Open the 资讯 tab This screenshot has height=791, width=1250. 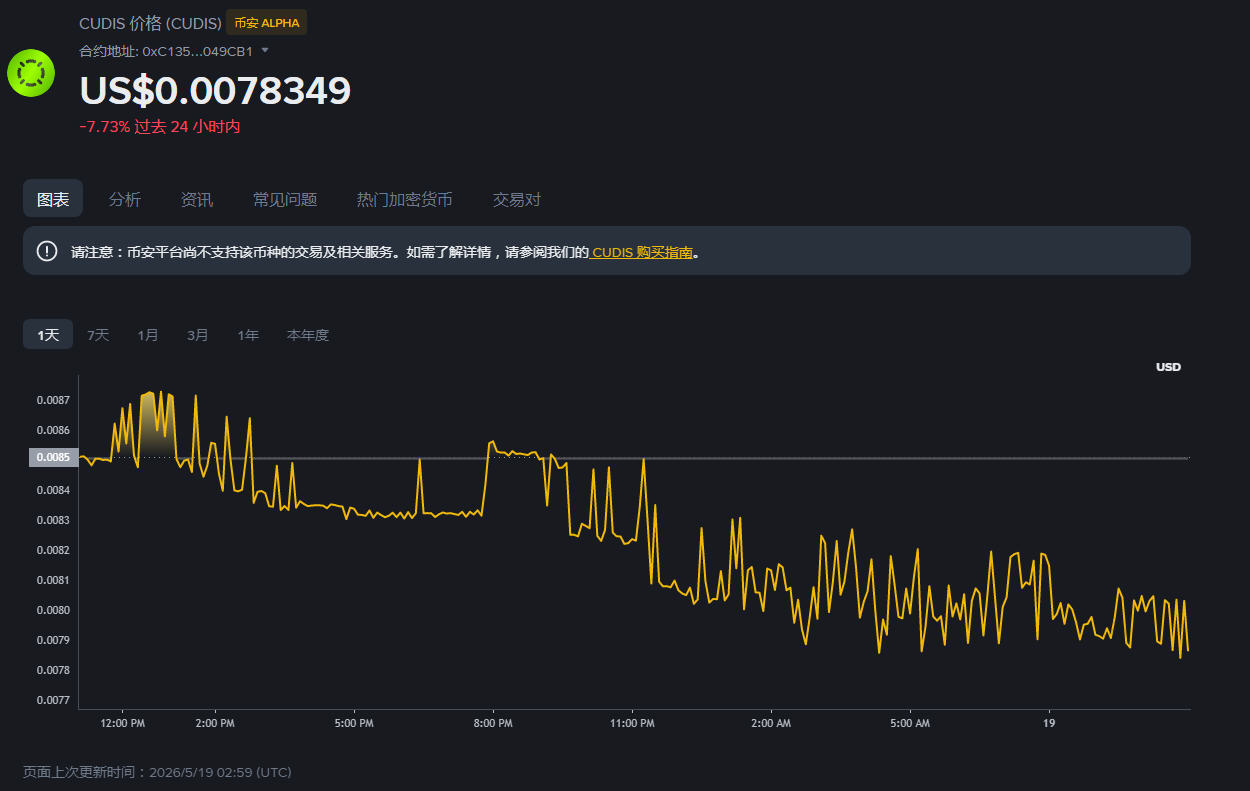pos(197,199)
